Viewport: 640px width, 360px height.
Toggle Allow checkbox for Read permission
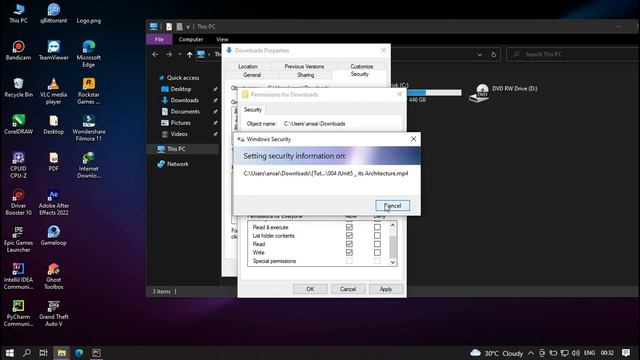click(x=349, y=244)
